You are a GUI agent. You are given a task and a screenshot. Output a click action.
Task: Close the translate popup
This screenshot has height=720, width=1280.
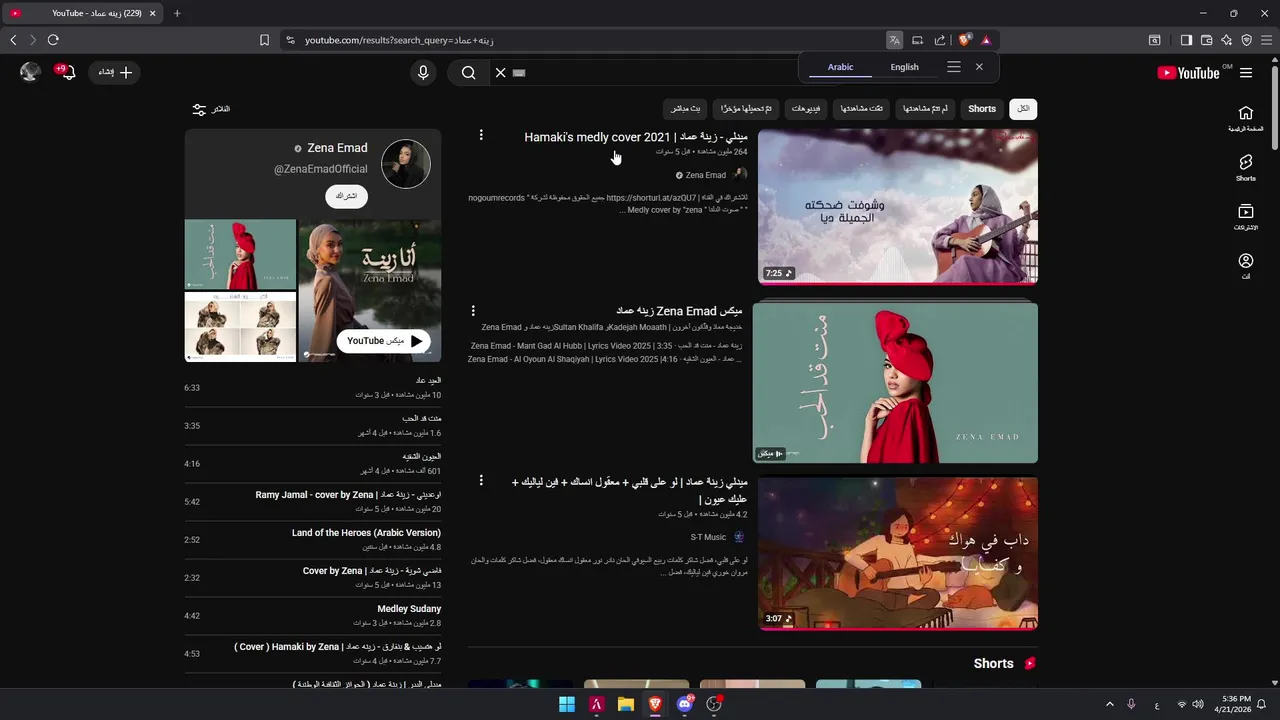pyautogui.click(x=979, y=67)
